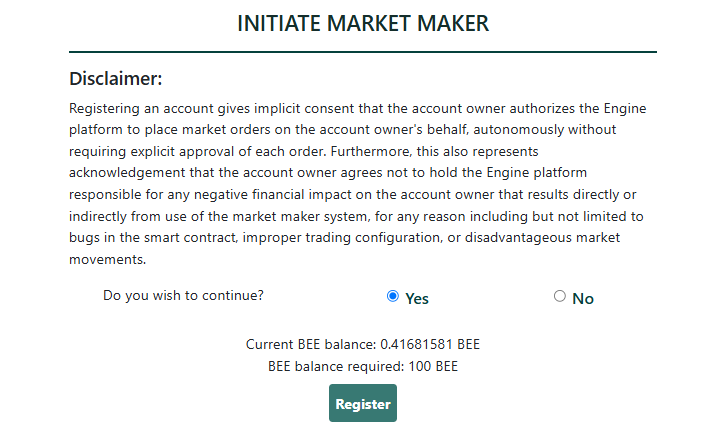Click the "Yes" label text

[x=417, y=299]
